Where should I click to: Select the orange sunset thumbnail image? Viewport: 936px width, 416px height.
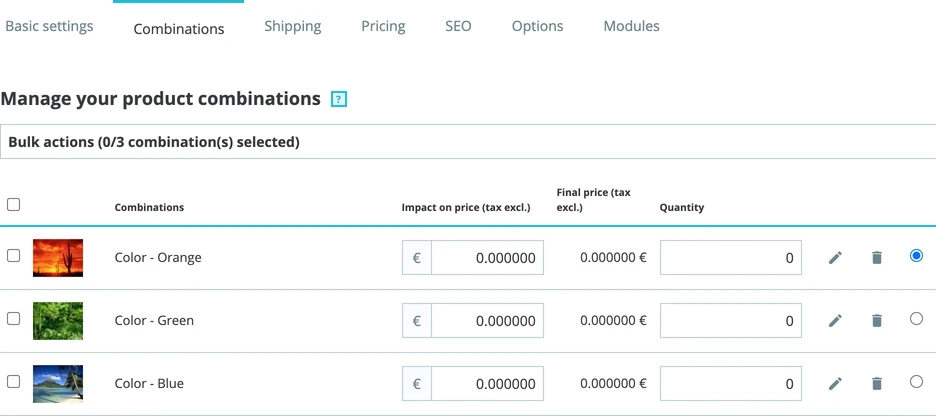point(58,258)
